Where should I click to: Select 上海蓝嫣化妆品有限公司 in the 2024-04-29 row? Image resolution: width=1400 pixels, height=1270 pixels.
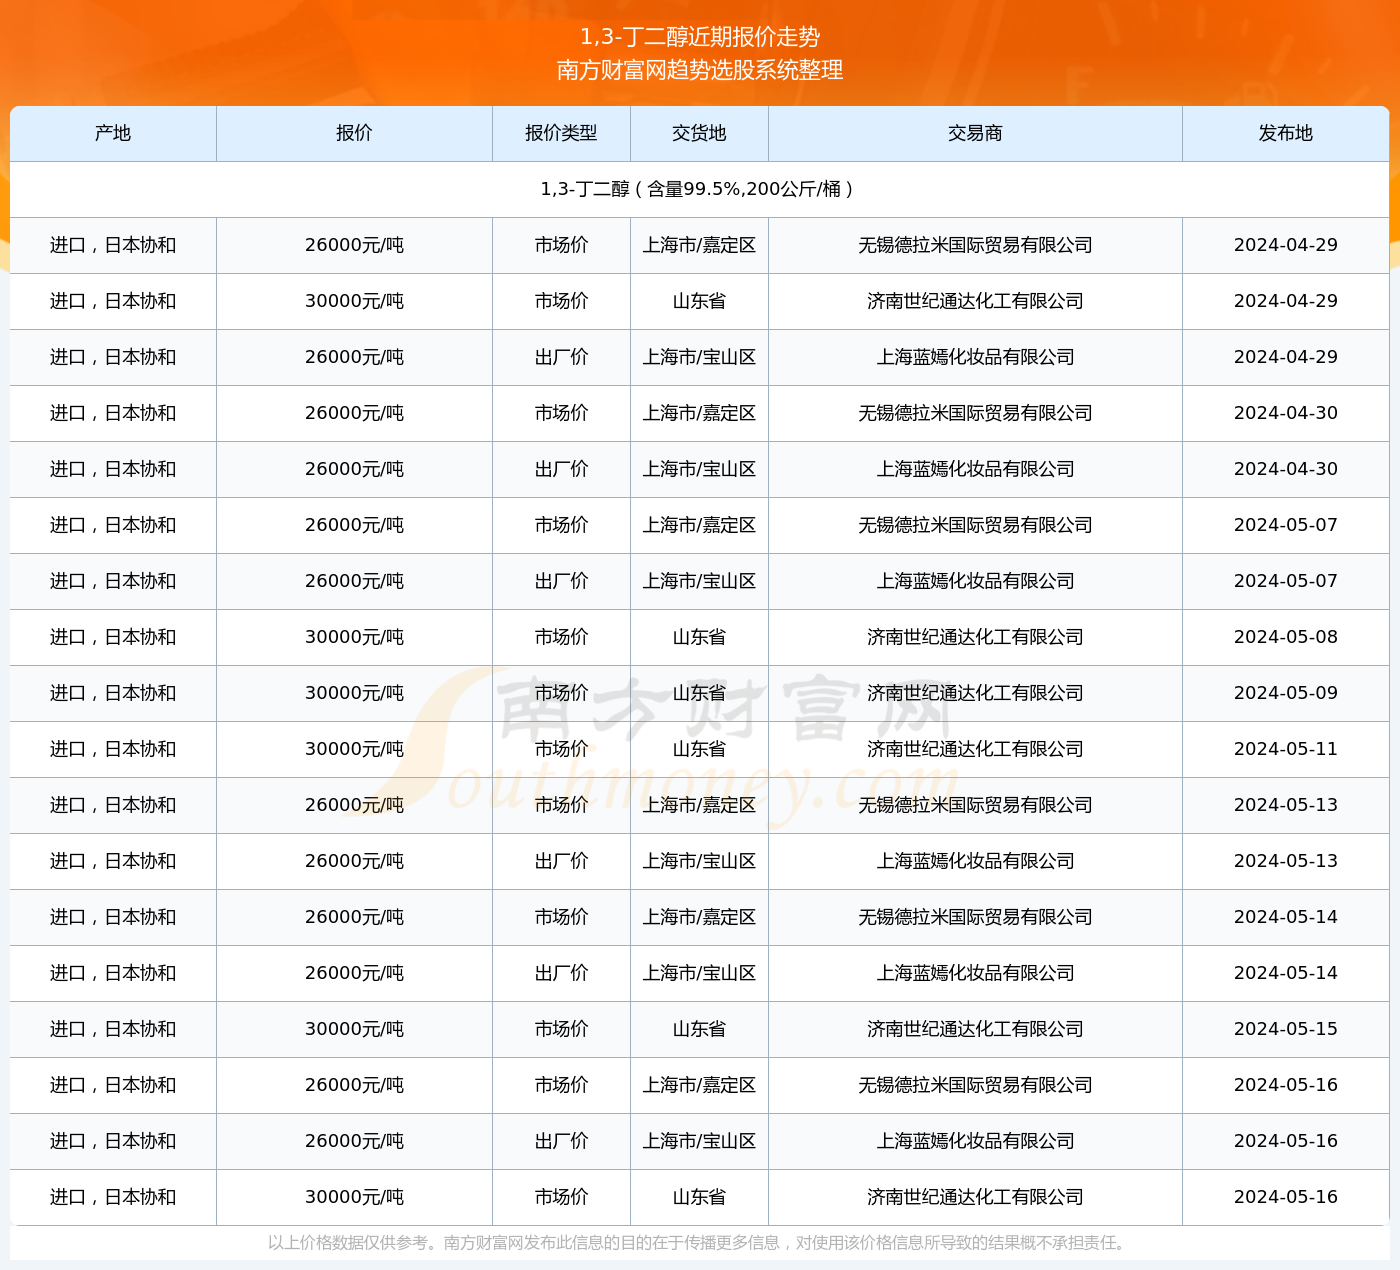(x=975, y=357)
